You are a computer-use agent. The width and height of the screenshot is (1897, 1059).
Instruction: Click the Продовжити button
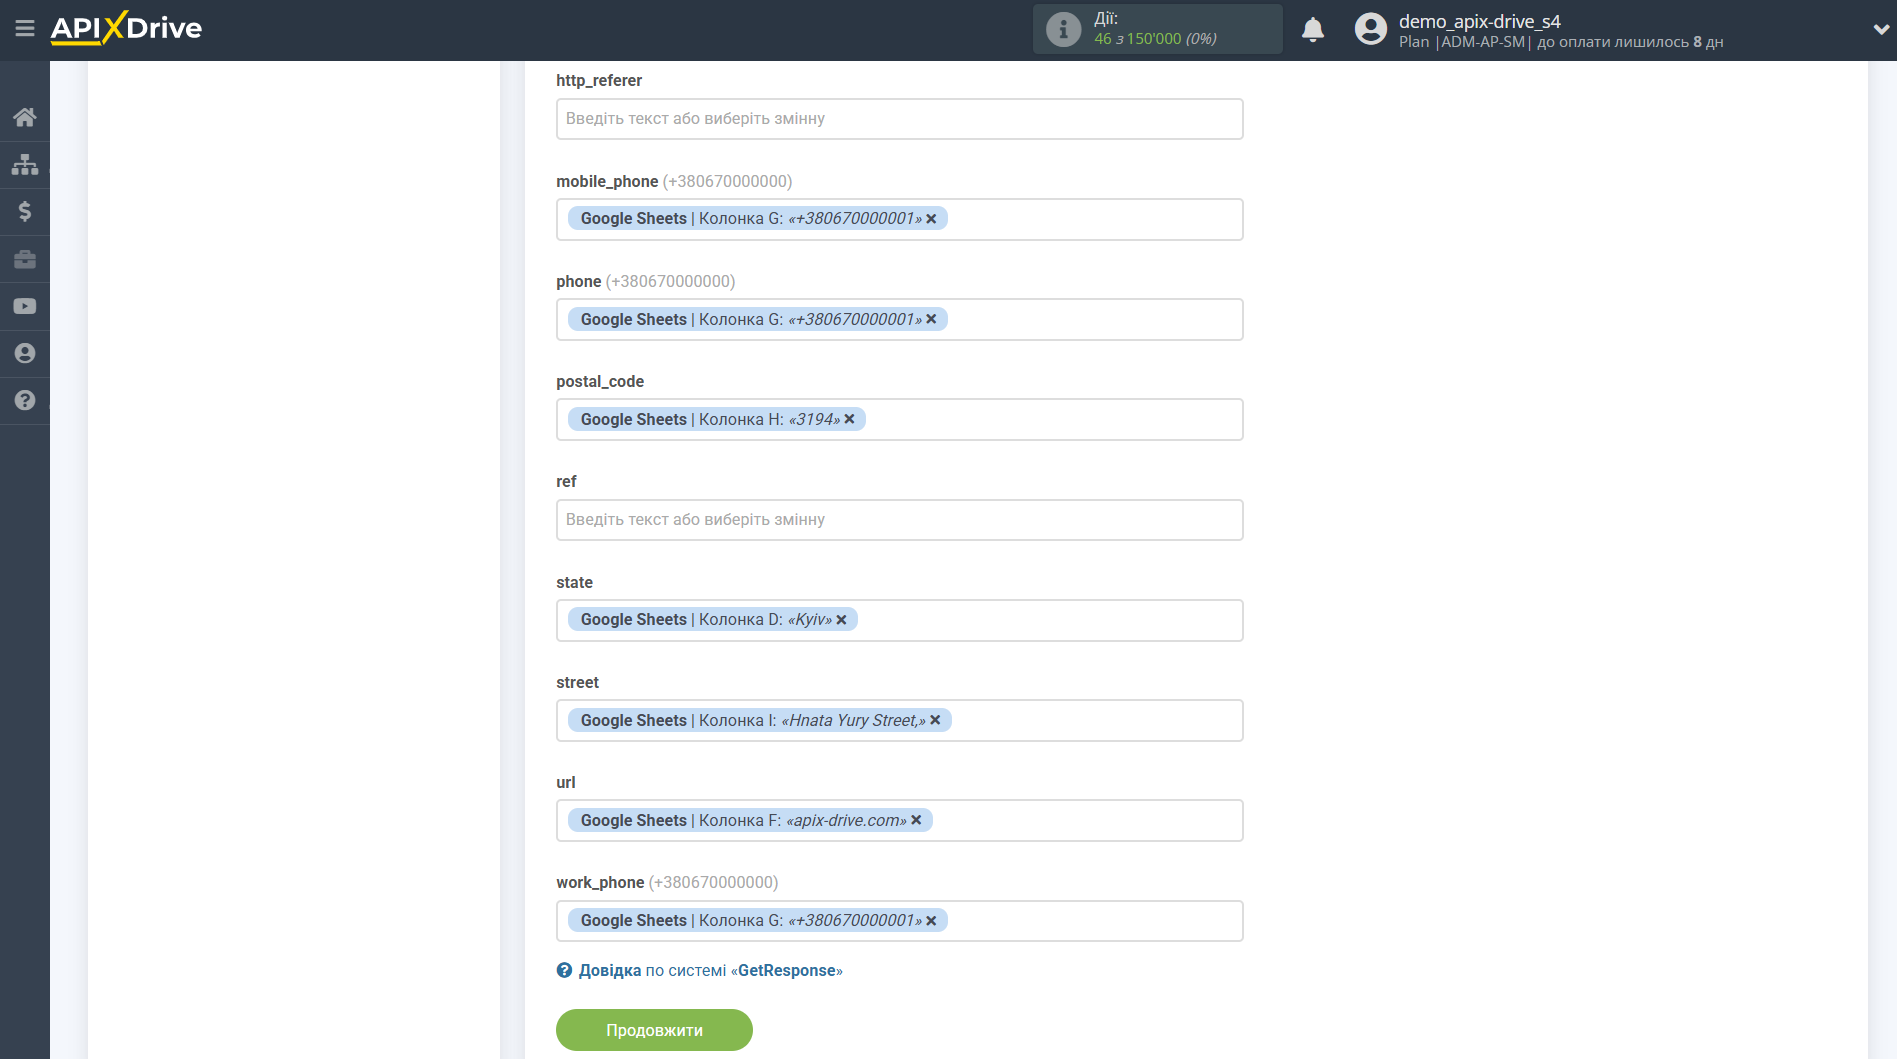(654, 1030)
